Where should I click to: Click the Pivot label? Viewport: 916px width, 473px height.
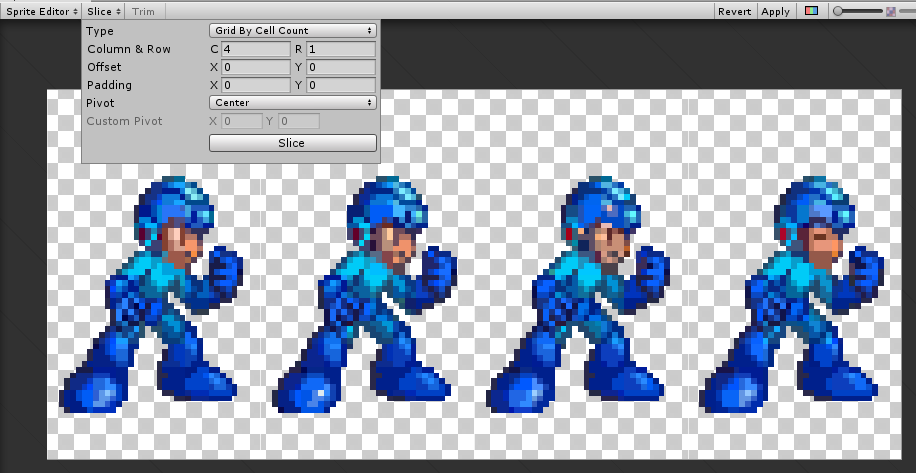[100, 103]
